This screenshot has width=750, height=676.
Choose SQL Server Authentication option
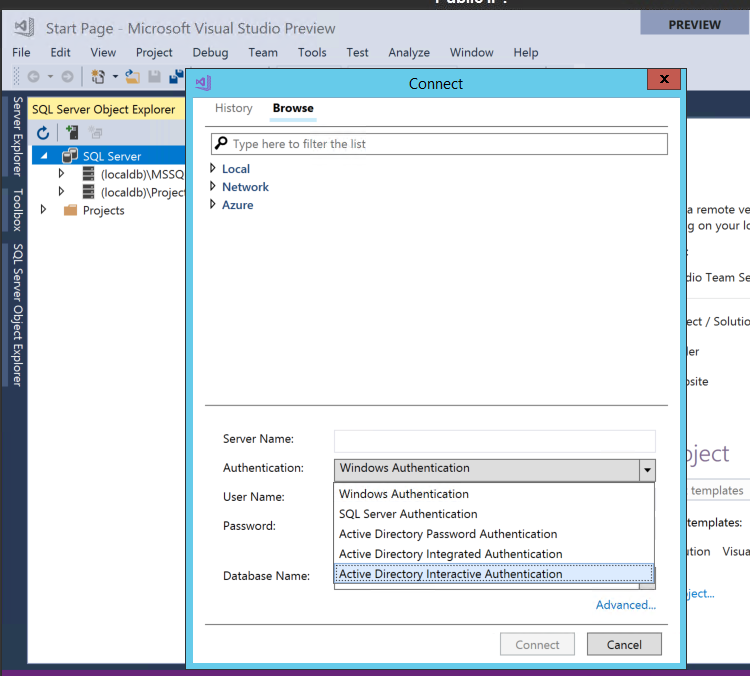pyautogui.click(x=408, y=514)
